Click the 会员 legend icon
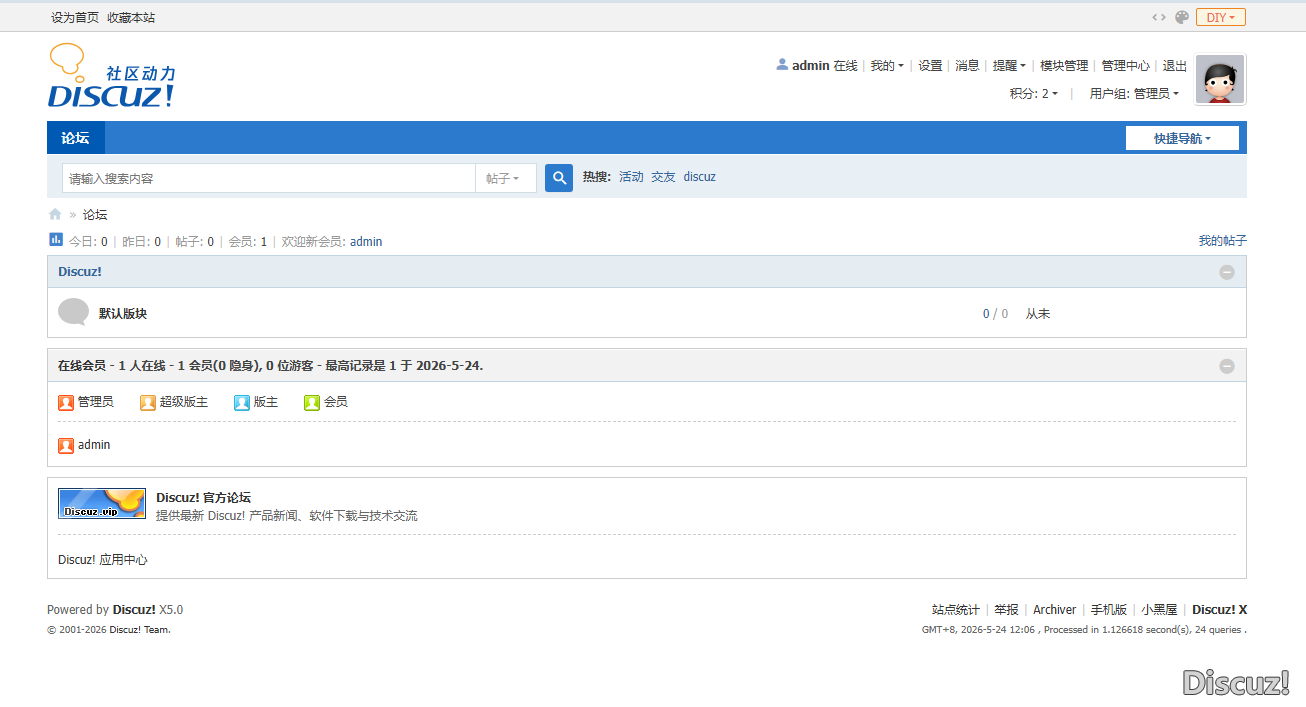This screenshot has height=707, width=1306. point(312,403)
